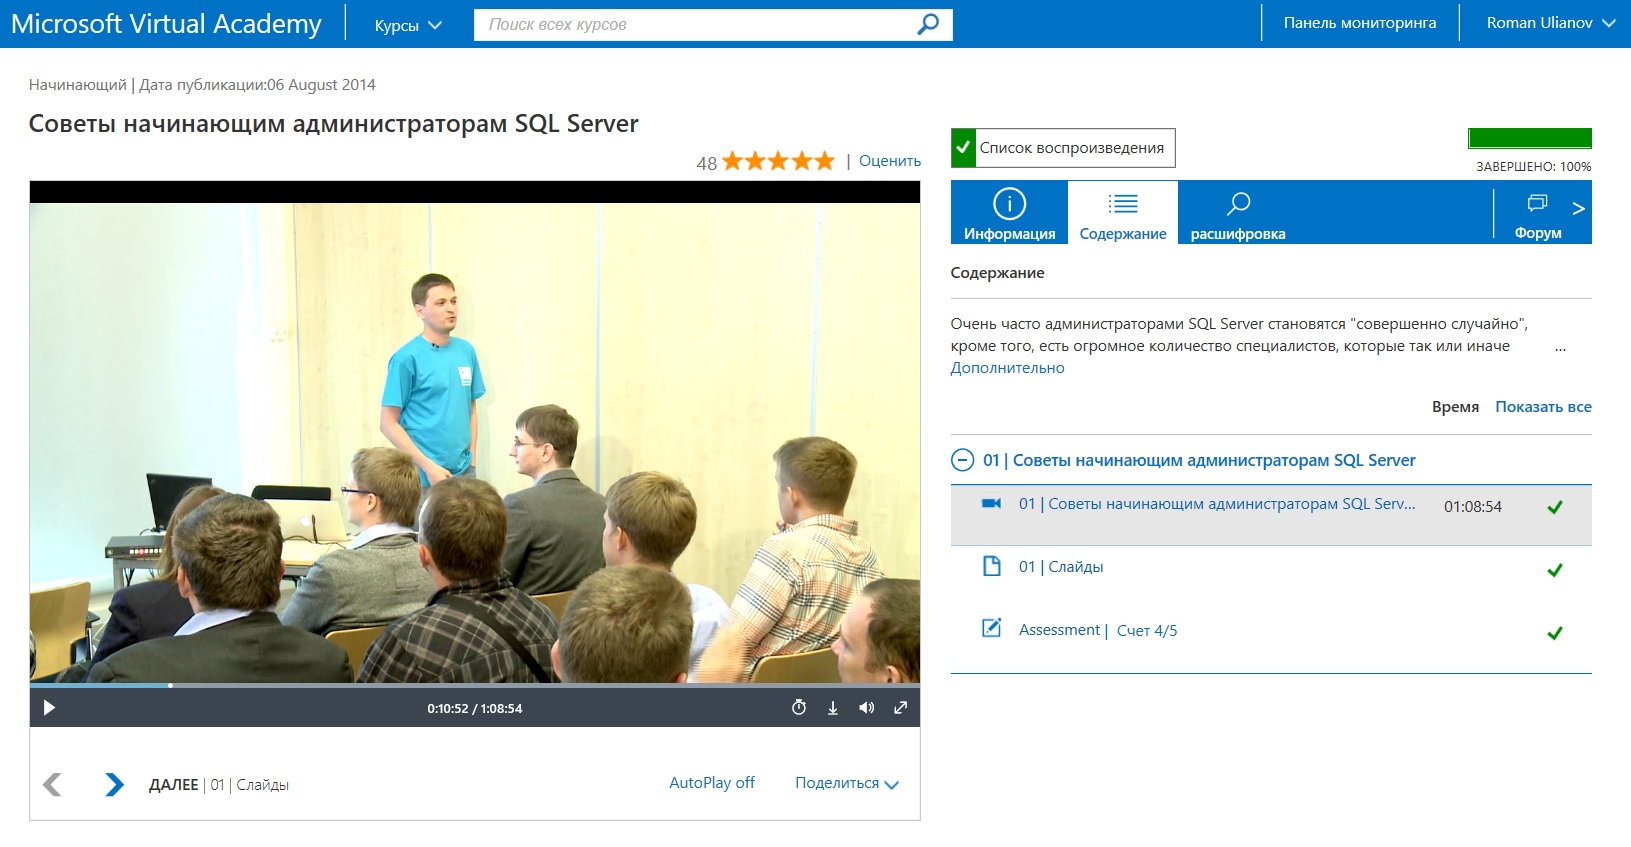Open the расшифровка tab
Image resolution: width=1631 pixels, height=847 pixels.
tap(1238, 213)
